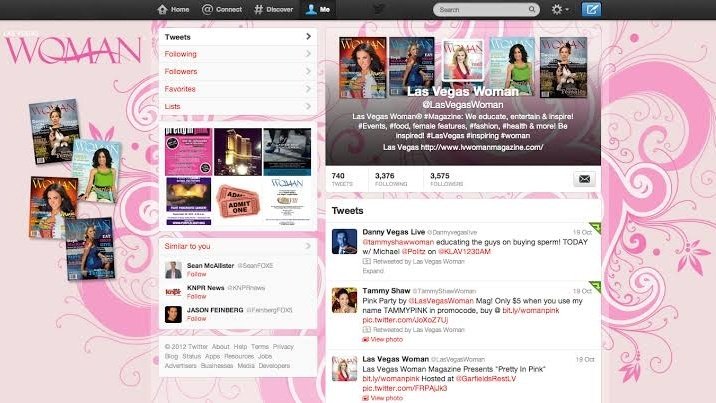Open Sean McAllister's profile avatar
The image size is (716, 403).
(173, 269)
